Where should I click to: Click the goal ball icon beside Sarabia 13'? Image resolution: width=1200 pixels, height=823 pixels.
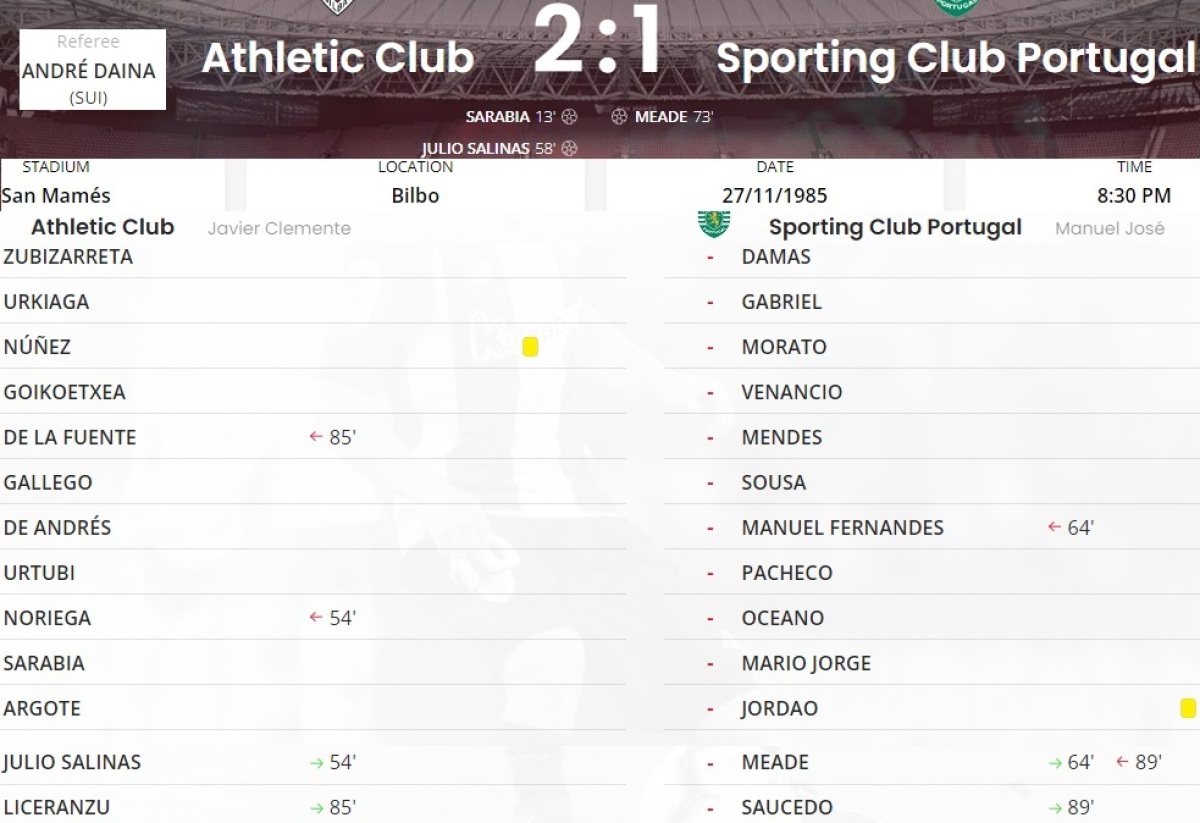coord(569,117)
